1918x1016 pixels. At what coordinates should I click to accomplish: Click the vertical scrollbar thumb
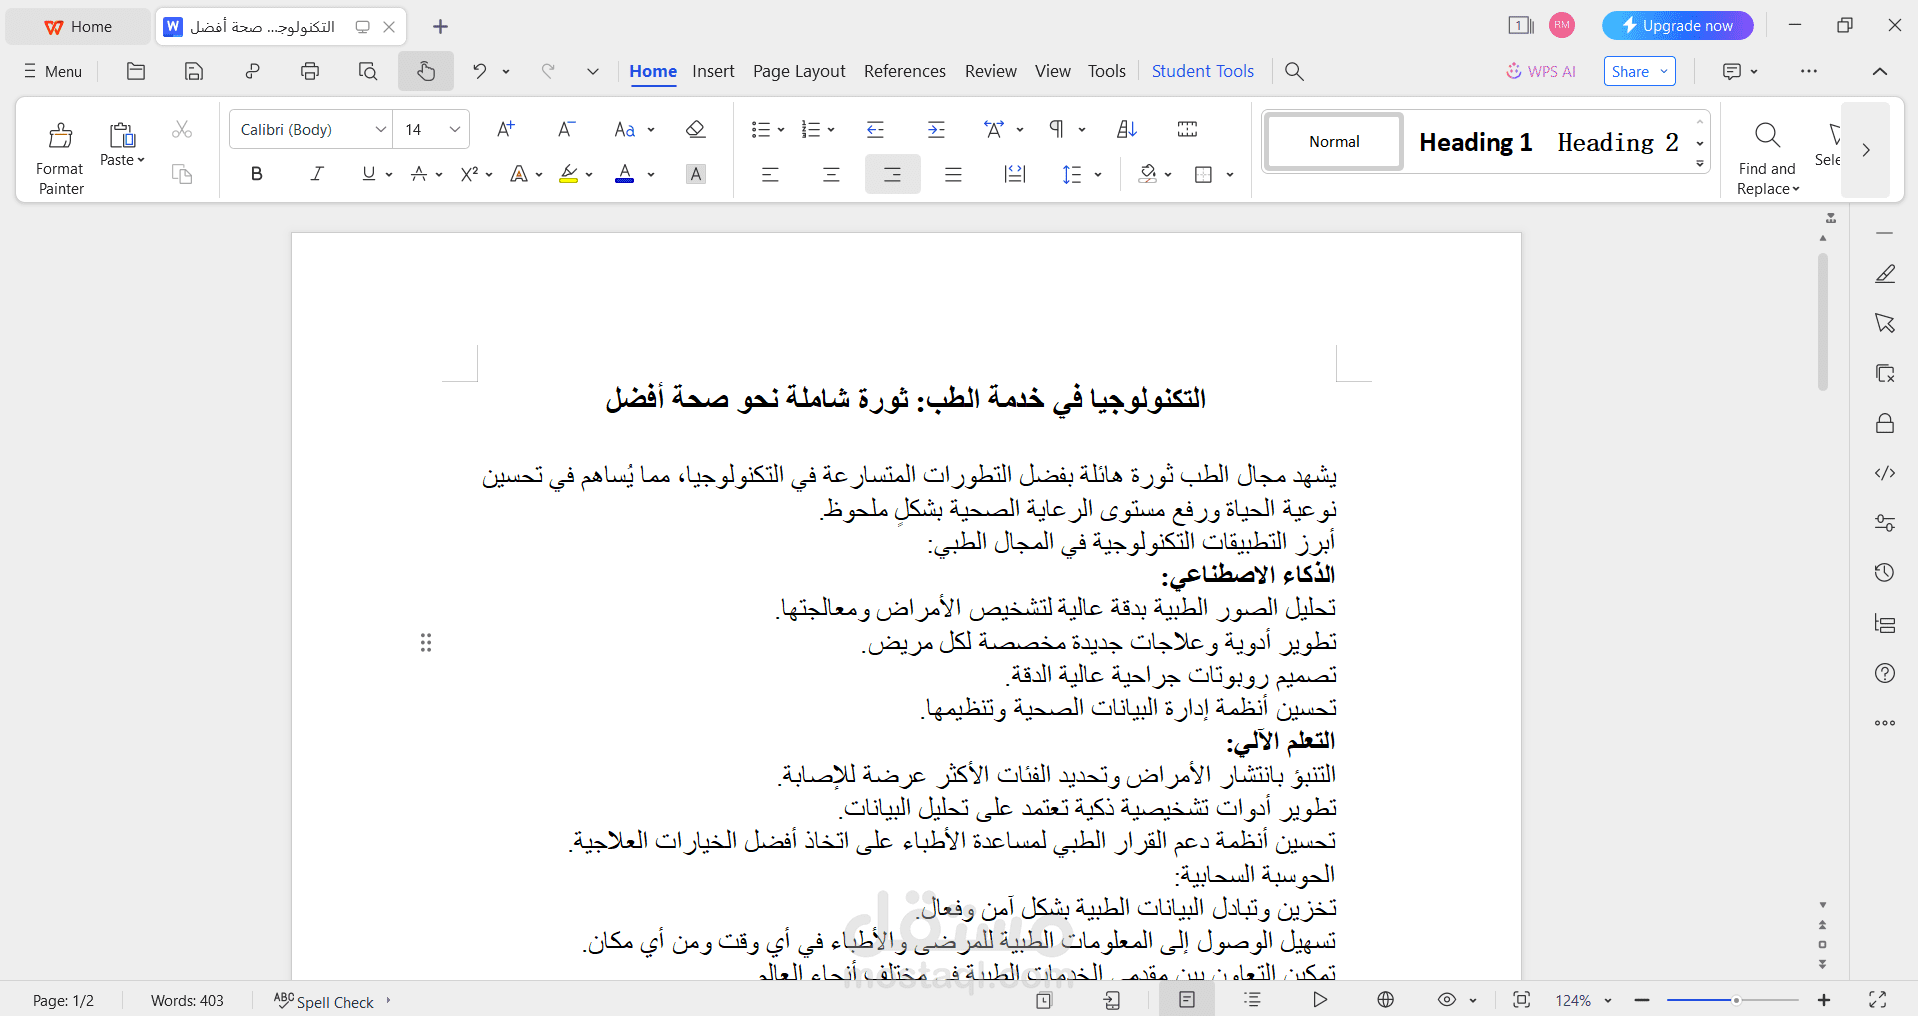[1823, 320]
